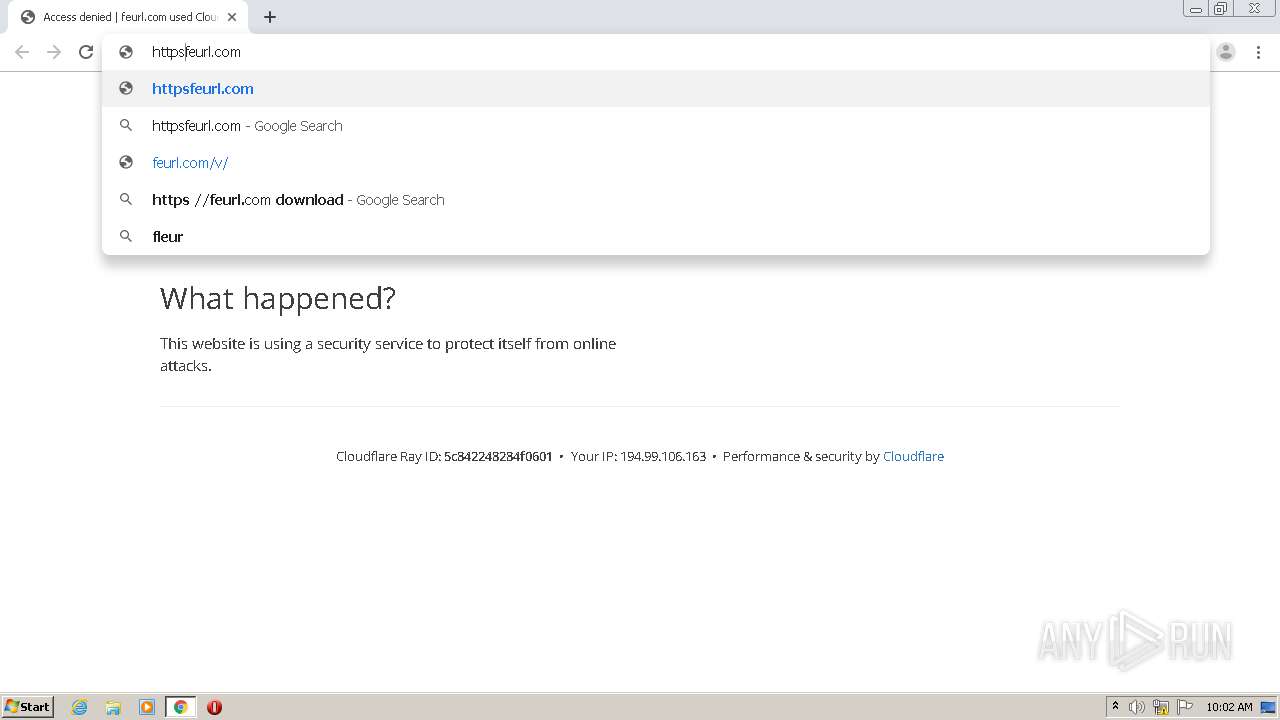Follow the Cloudflare link
Screen dimensions: 1280x720
[913, 456]
